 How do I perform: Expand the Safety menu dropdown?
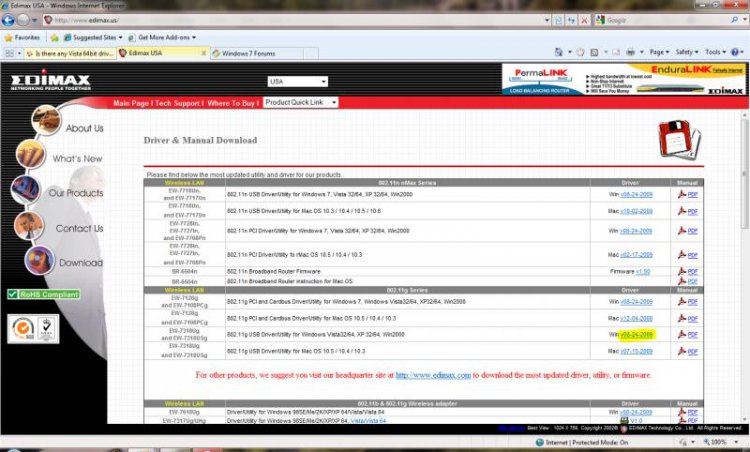[687, 52]
